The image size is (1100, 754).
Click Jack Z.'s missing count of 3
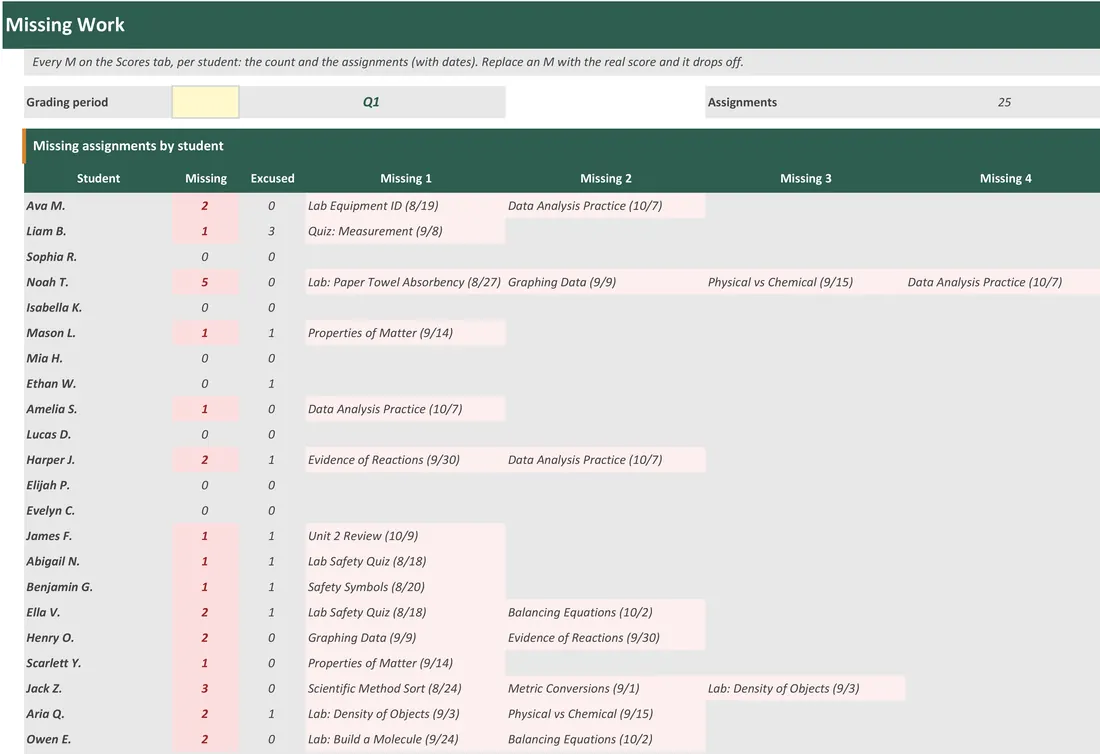click(x=205, y=688)
